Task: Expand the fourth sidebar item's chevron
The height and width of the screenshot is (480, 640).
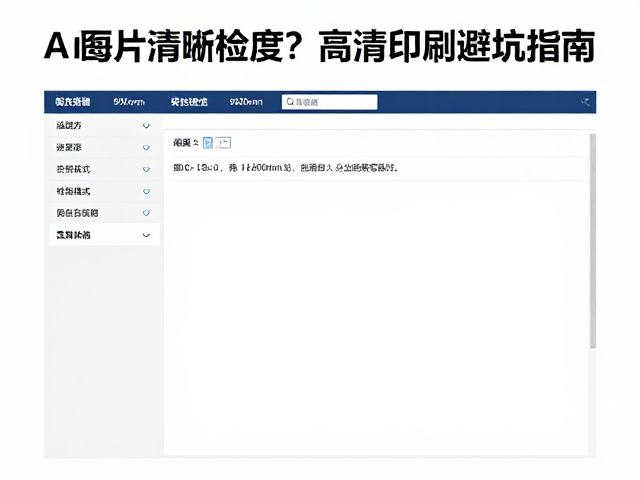Action: [146, 191]
